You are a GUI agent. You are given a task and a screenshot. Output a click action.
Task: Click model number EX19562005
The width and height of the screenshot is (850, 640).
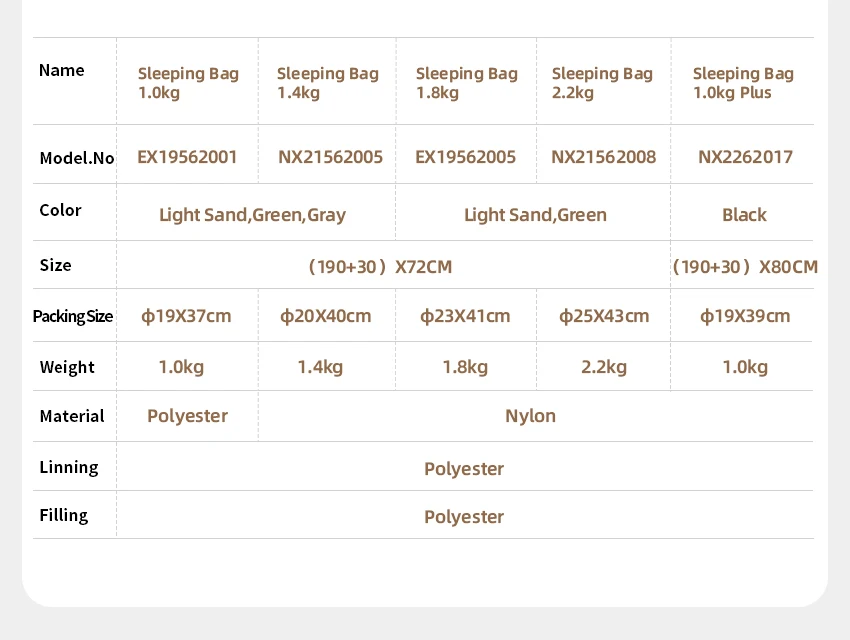465,157
